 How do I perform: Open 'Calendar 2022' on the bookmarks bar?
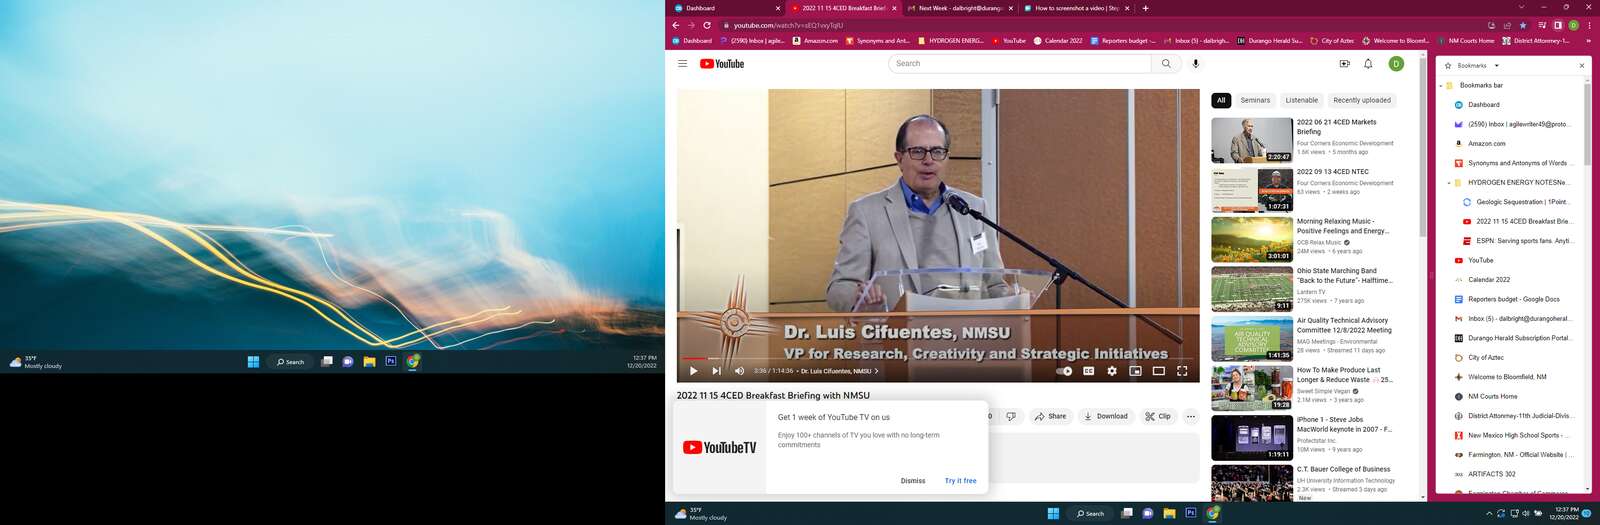pyautogui.click(x=1058, y=41)
